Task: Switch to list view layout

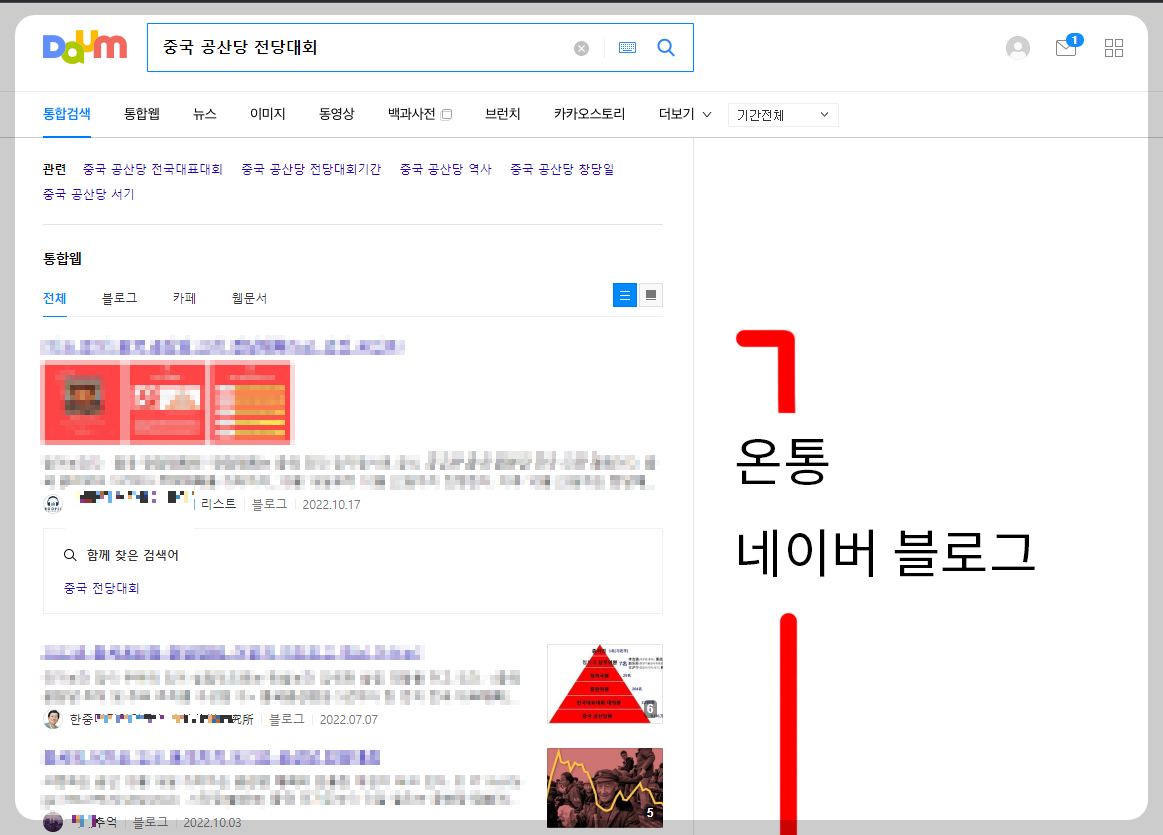Action: 625,295
